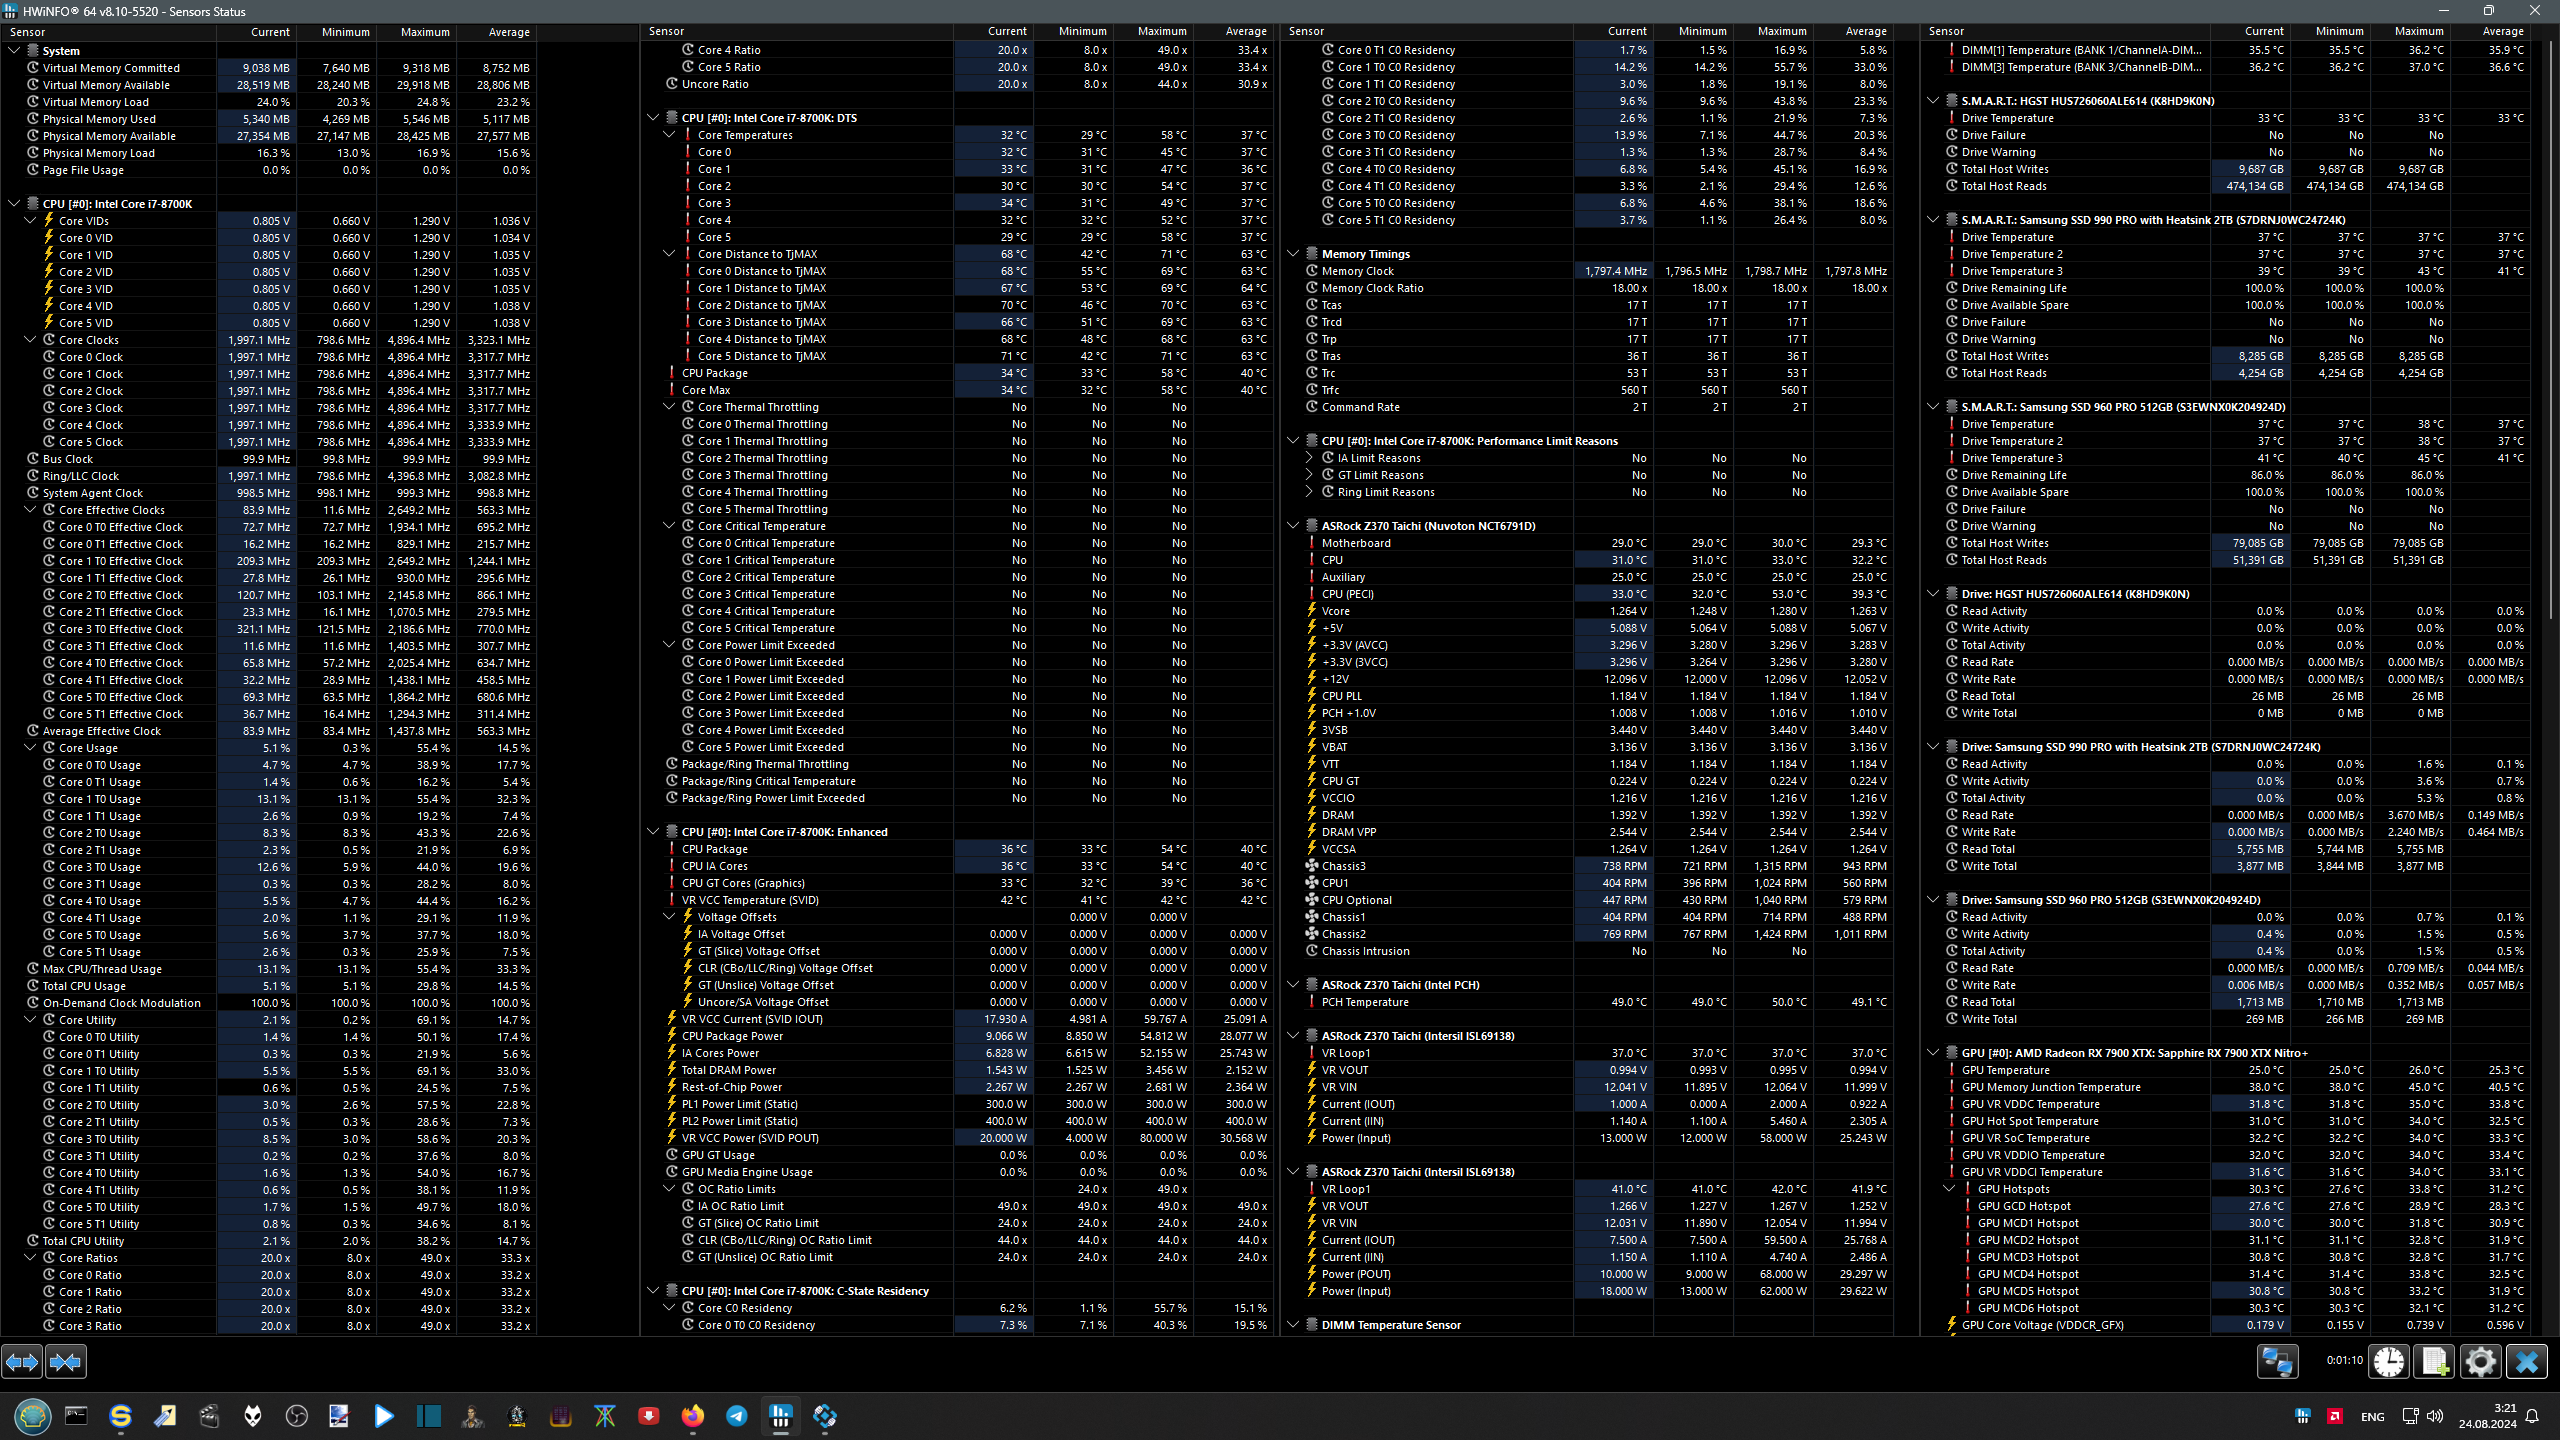Open sensor settings gear icon

coord(2480,1362)
